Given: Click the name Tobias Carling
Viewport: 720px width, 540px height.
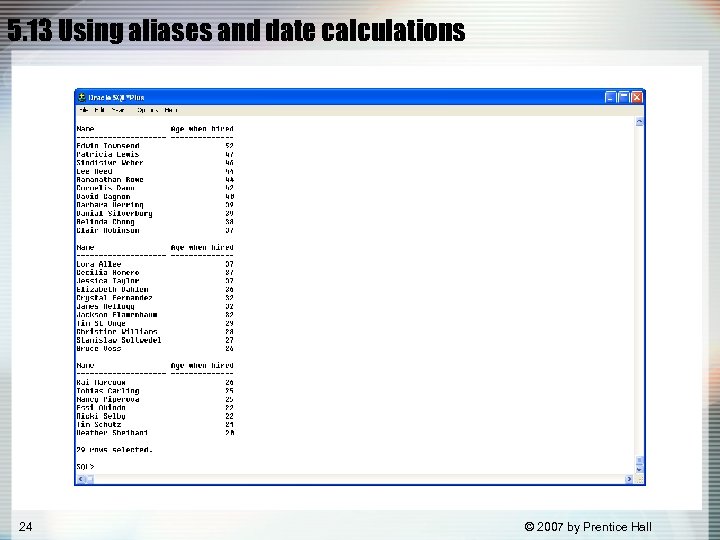Looking at the screenshot, I should (108, 391).
